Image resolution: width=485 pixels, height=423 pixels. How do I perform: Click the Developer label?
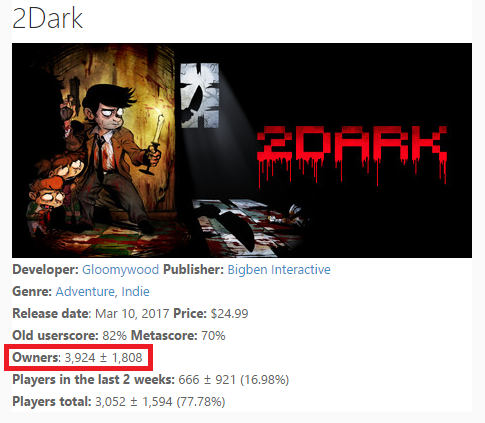(x=45, y=270)
